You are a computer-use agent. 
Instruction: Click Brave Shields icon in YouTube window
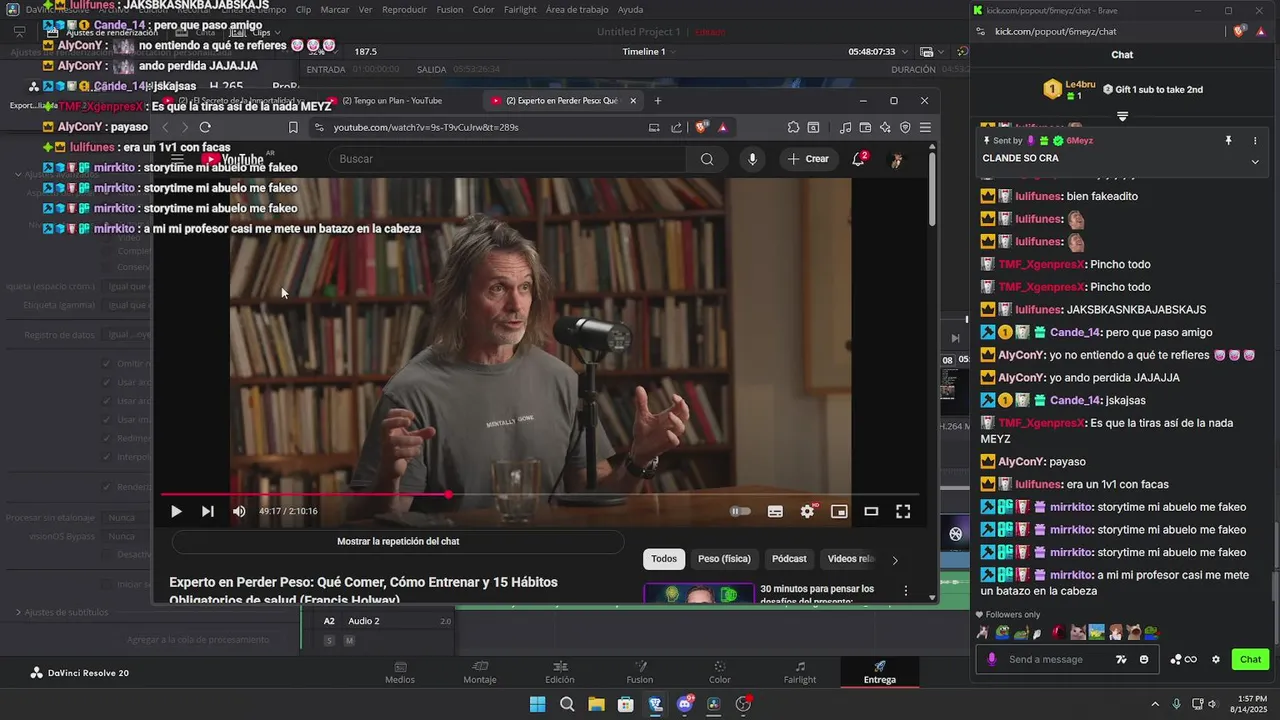point(702,127)
